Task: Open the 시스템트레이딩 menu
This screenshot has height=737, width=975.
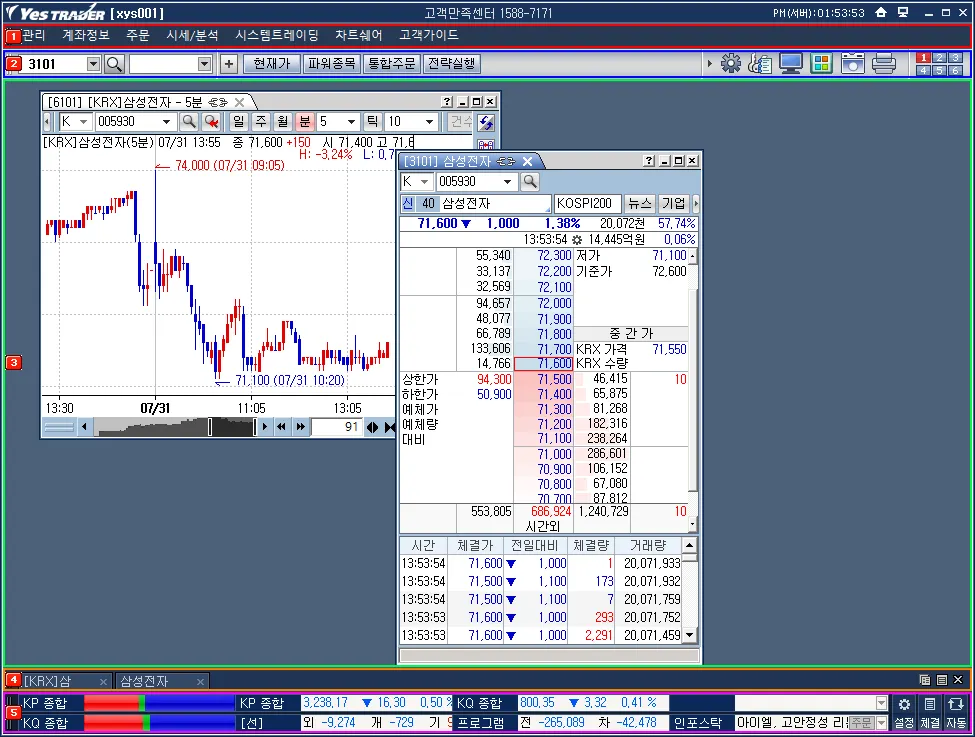Action: [277, 35]
